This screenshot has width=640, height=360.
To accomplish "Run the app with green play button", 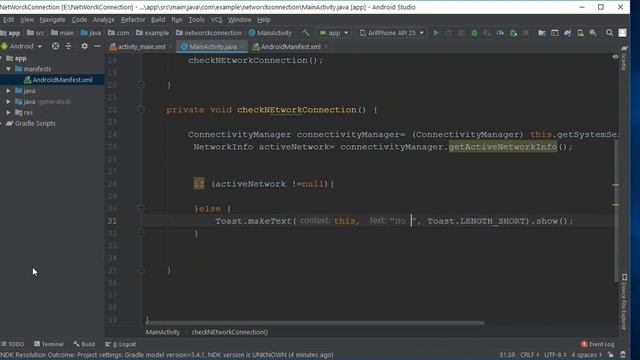I will 436,33.
